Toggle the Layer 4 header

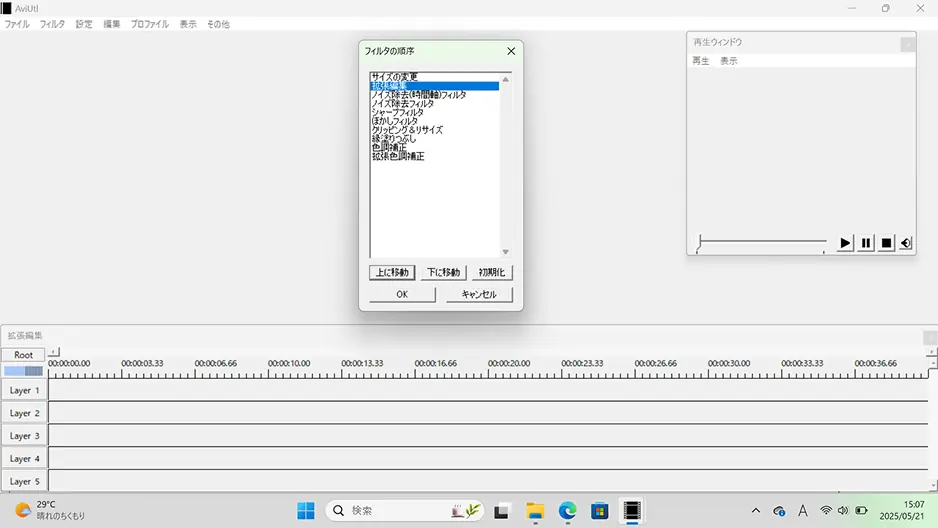pos(24,458)
